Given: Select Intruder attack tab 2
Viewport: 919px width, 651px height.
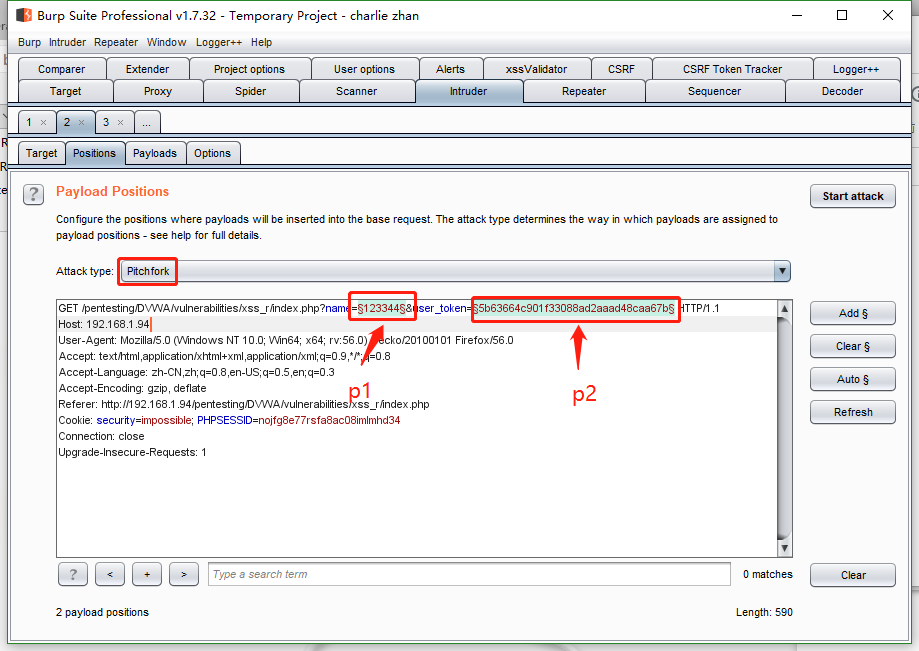Looking at the screenshot, I should coord(67,122).
